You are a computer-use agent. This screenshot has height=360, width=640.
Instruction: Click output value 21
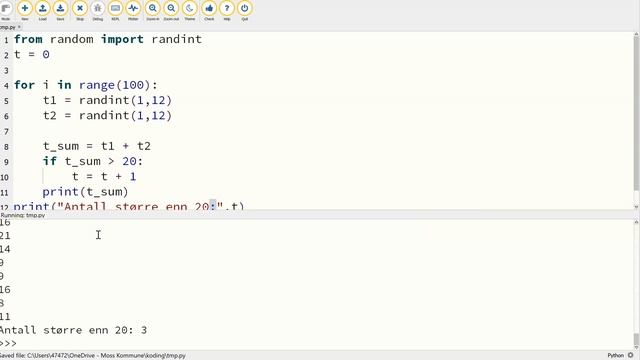pos(5,236)
